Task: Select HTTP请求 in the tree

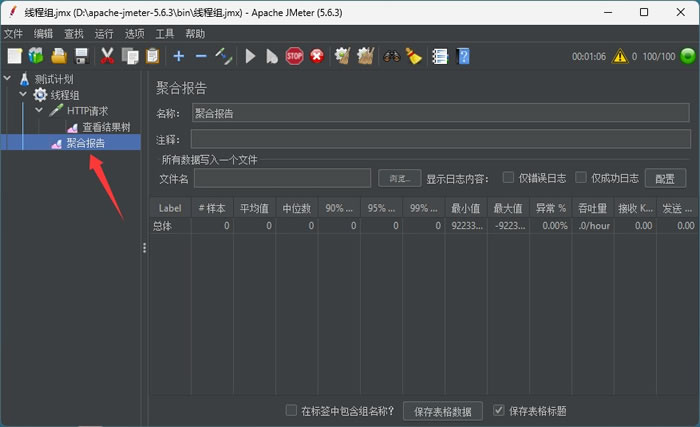Action: click(x=88, y=111)
